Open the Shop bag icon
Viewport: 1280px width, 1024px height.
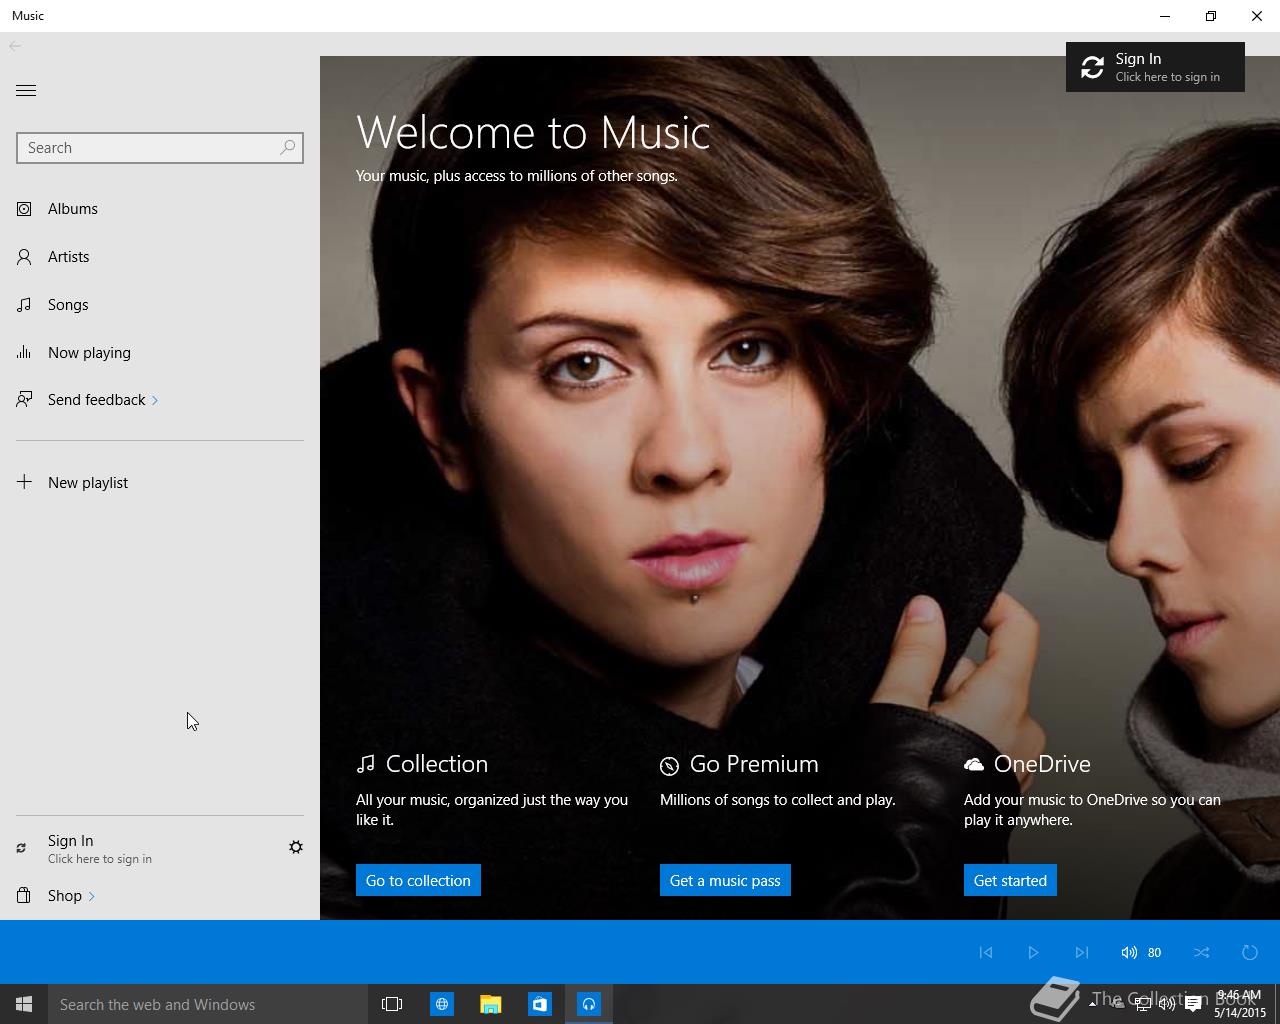point(24,895)
